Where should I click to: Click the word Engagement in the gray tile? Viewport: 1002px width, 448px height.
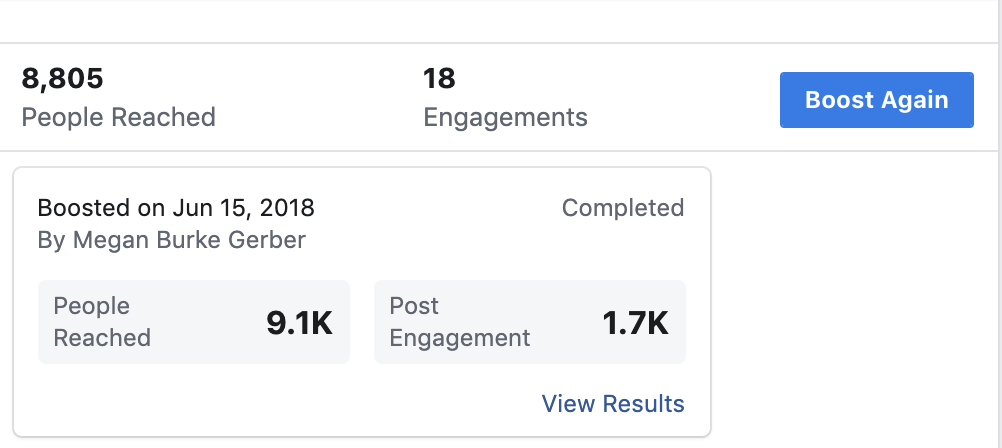pyautogui.click(x=460, y=338)
